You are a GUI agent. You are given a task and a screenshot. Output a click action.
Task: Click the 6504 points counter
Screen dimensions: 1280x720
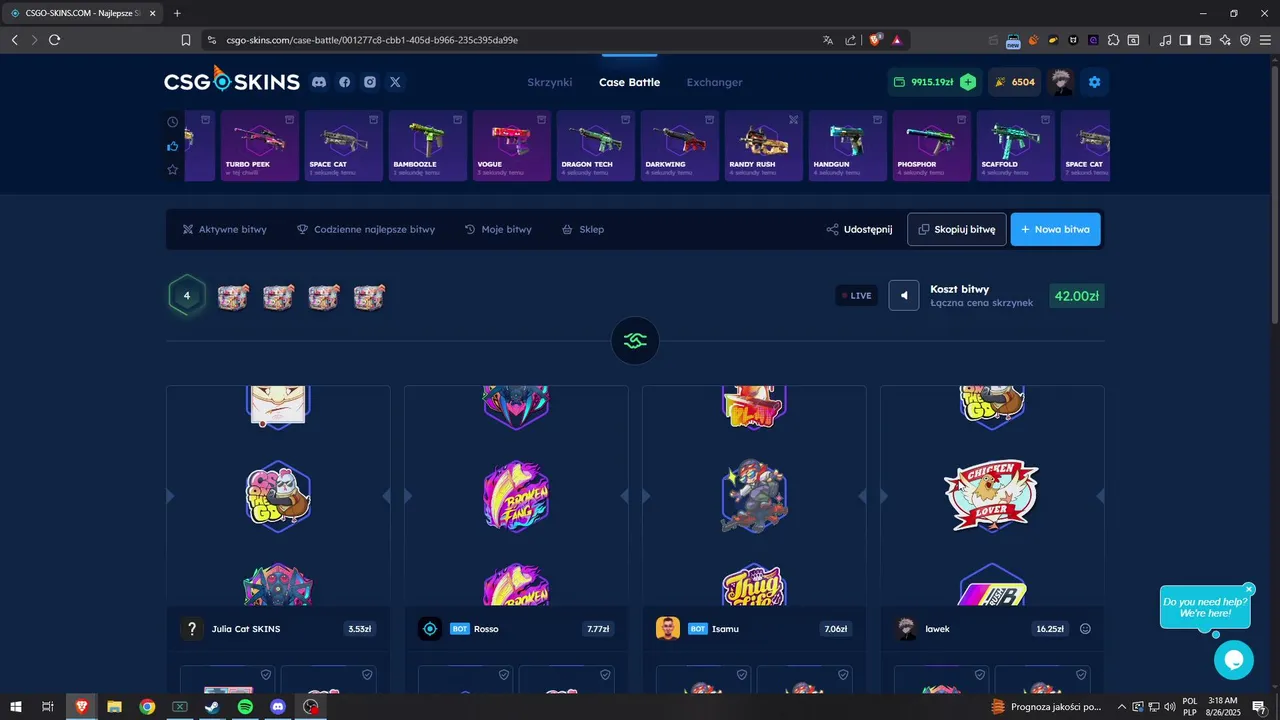click(1014, 82)
